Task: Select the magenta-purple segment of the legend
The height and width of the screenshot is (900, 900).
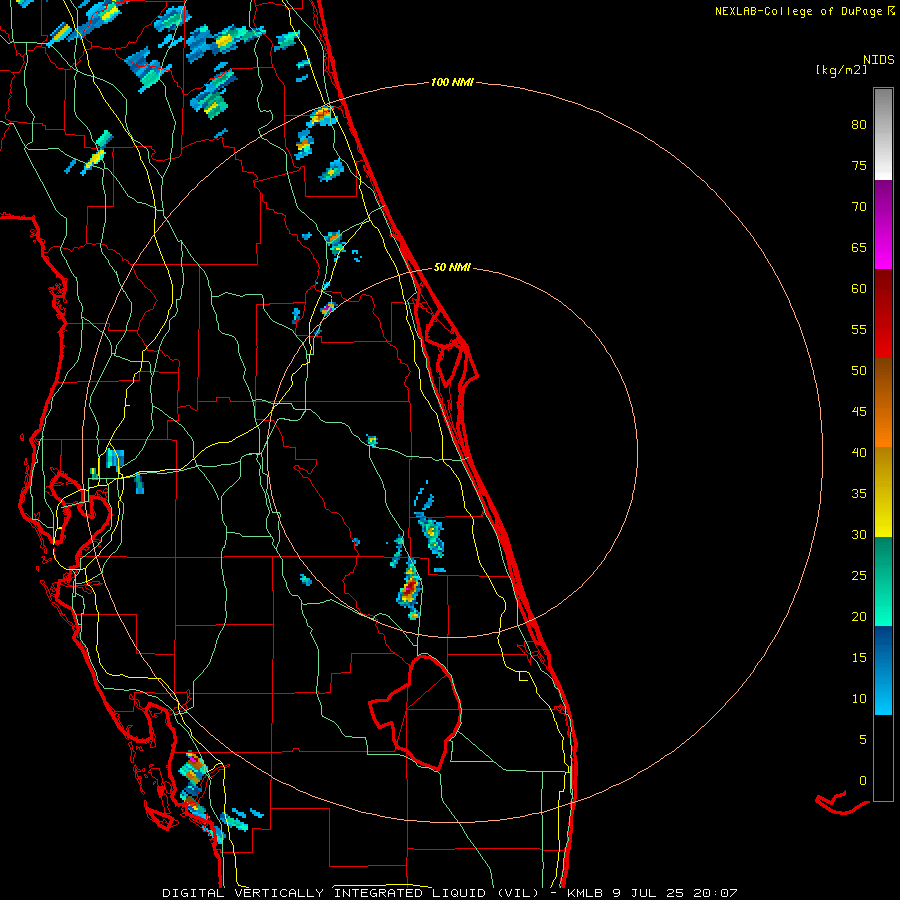Action: pos(883,224)
